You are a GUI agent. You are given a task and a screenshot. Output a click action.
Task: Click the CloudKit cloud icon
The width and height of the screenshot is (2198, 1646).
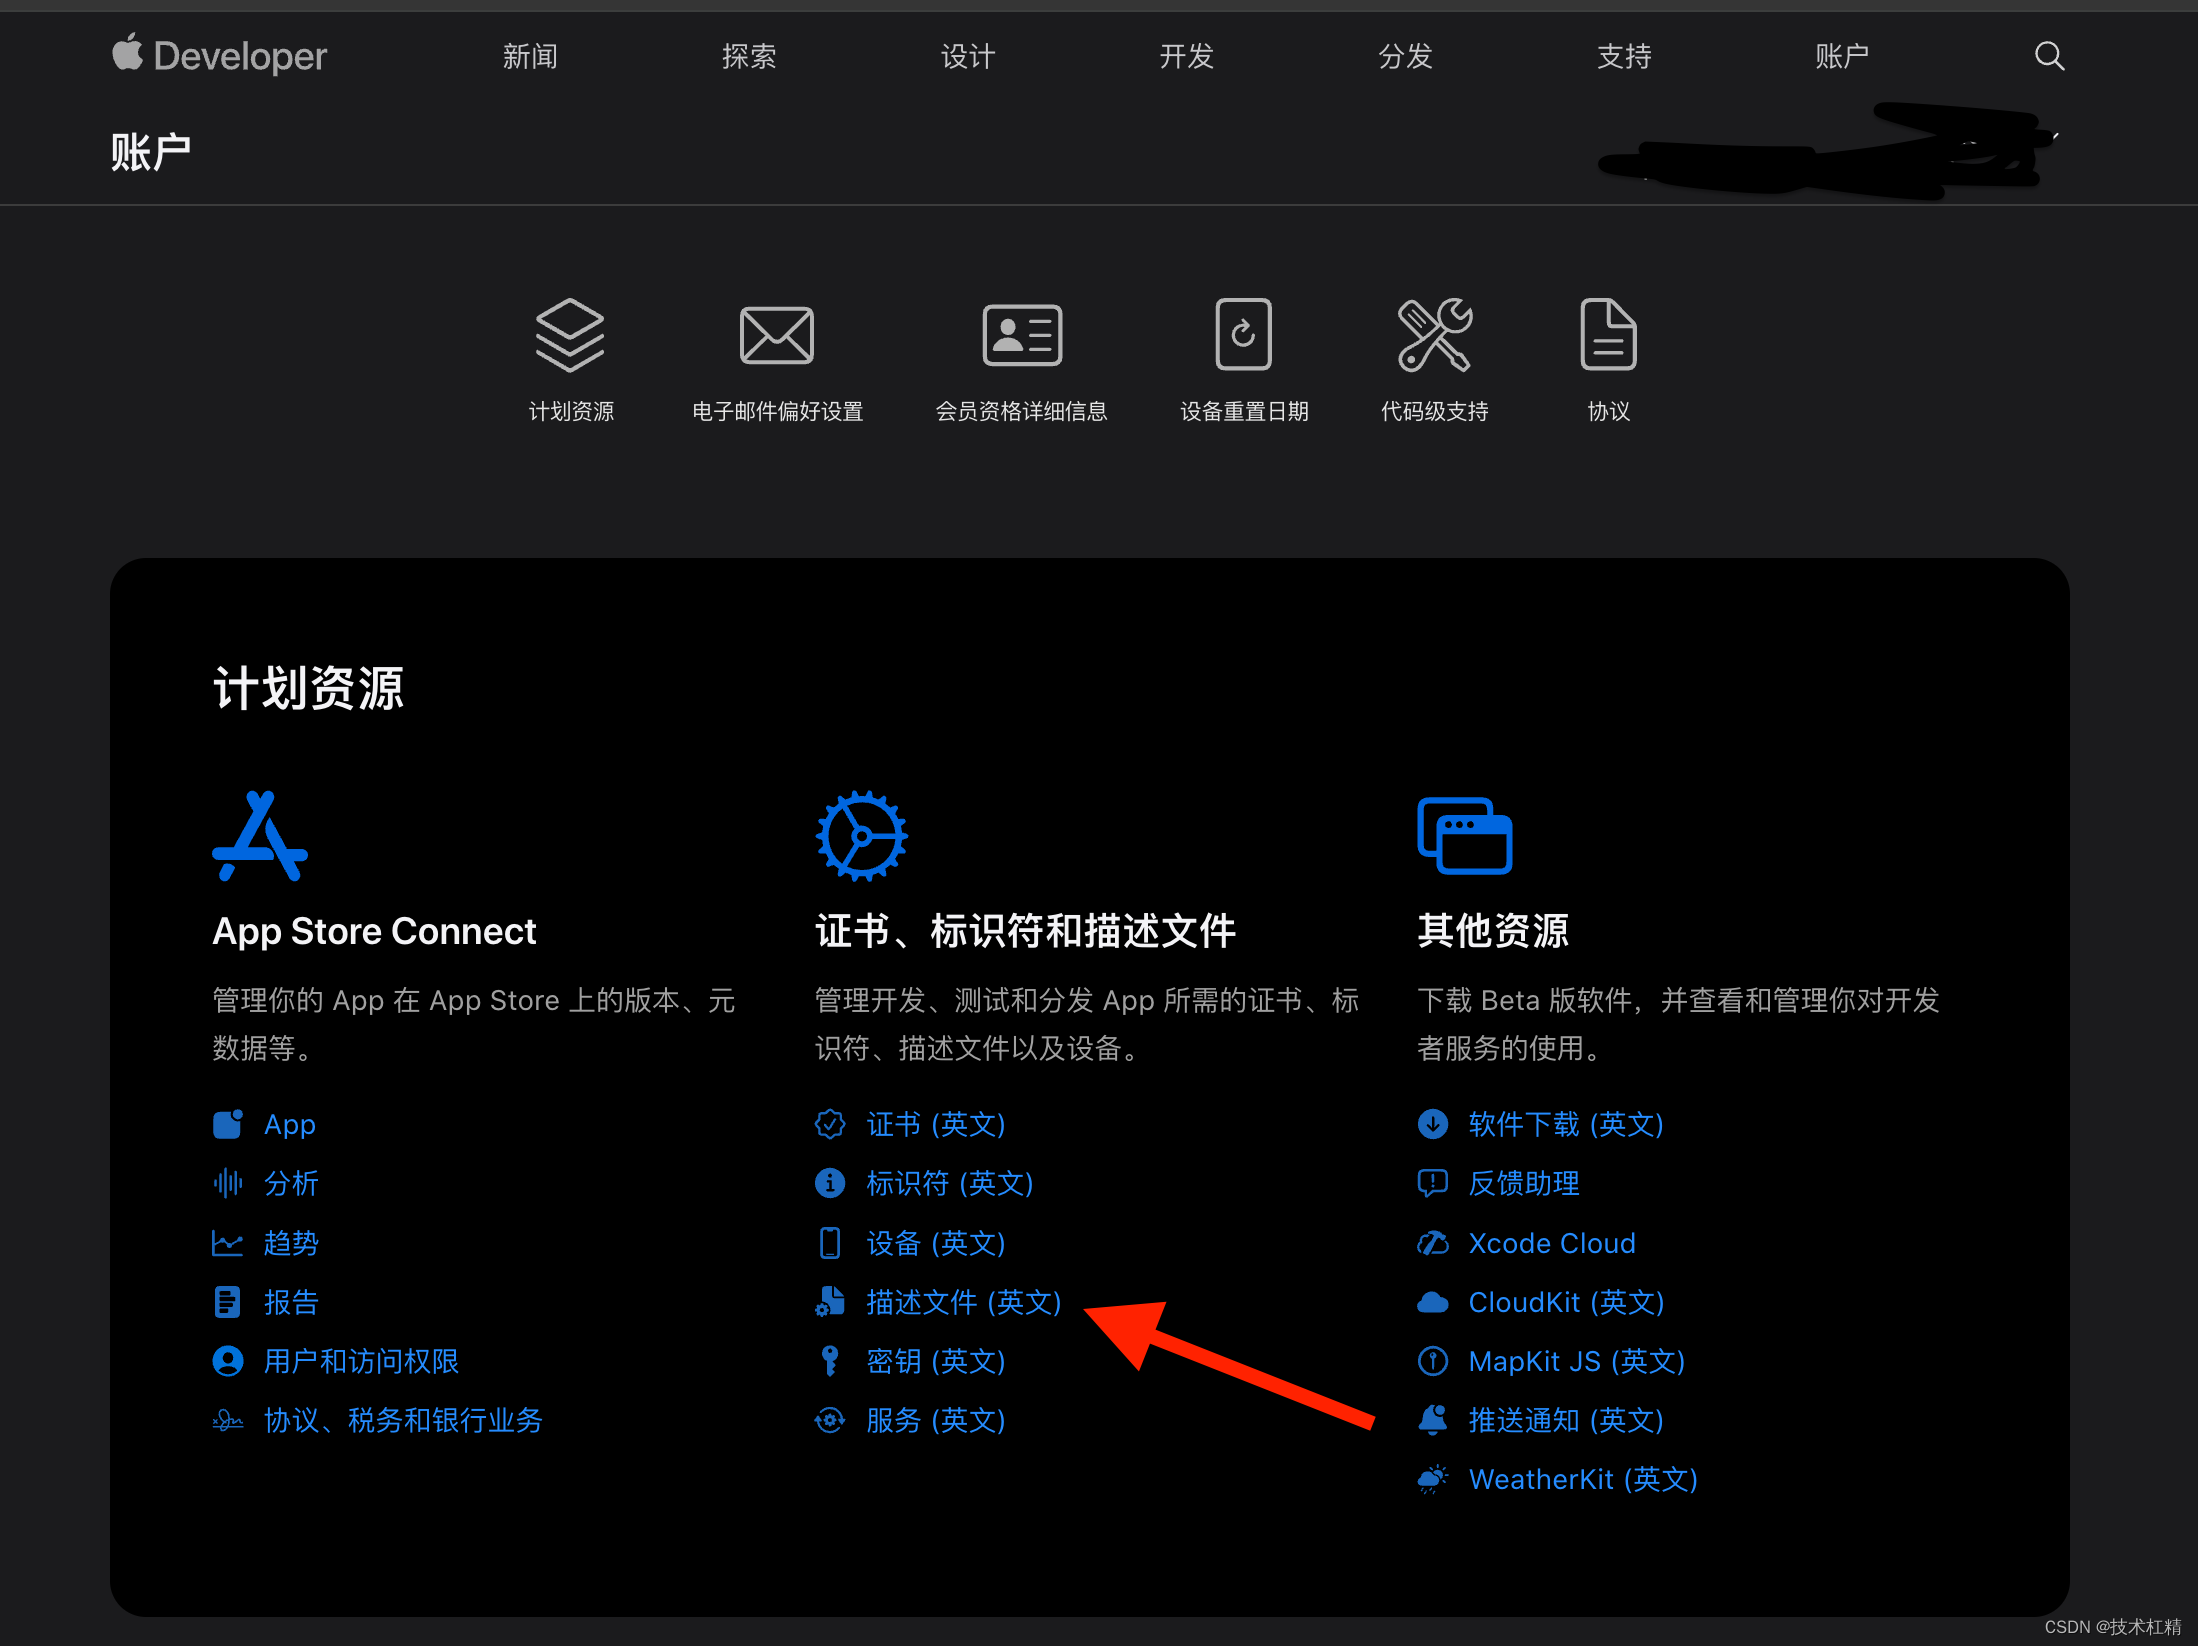(1433, 1302)
